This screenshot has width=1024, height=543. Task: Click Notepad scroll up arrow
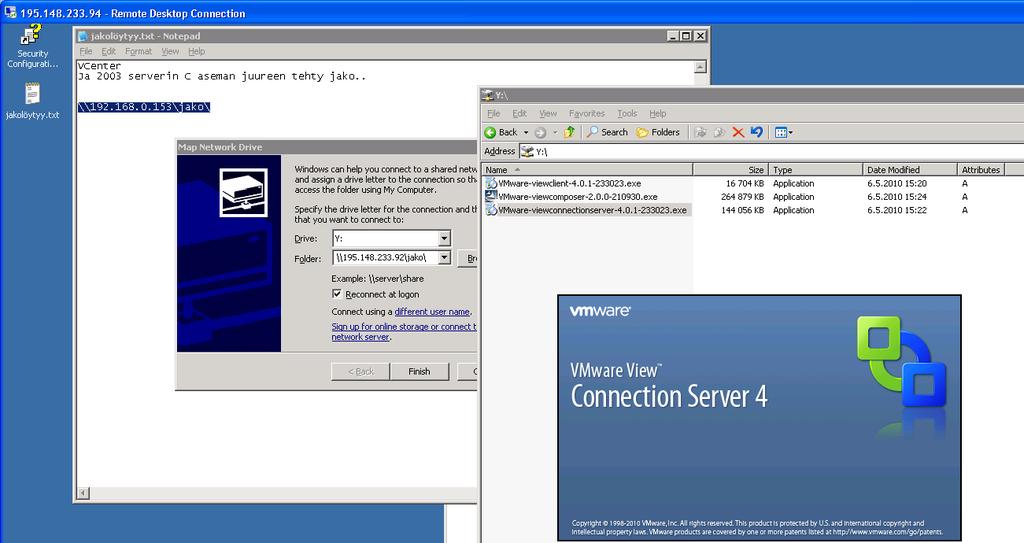700,67
